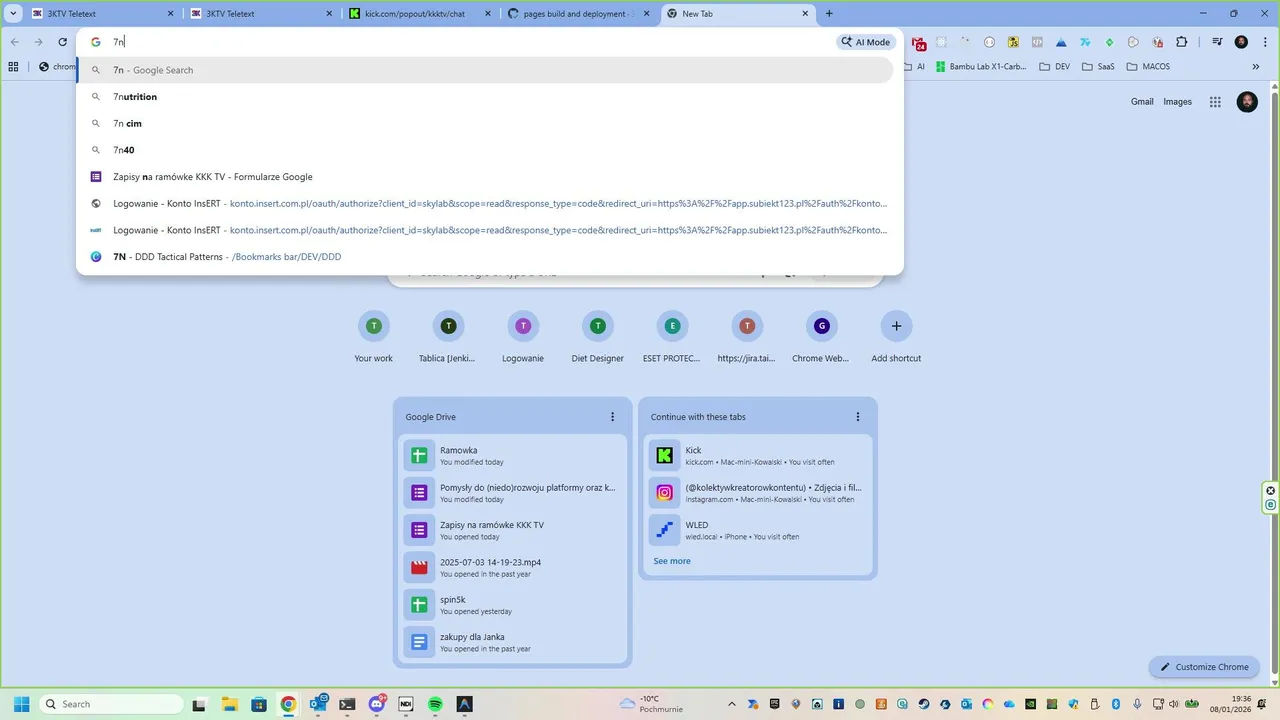1280x720 pixels.
Task: Open the 'Chrome Web...' shortcut
Action: click(x=821, y=336)
